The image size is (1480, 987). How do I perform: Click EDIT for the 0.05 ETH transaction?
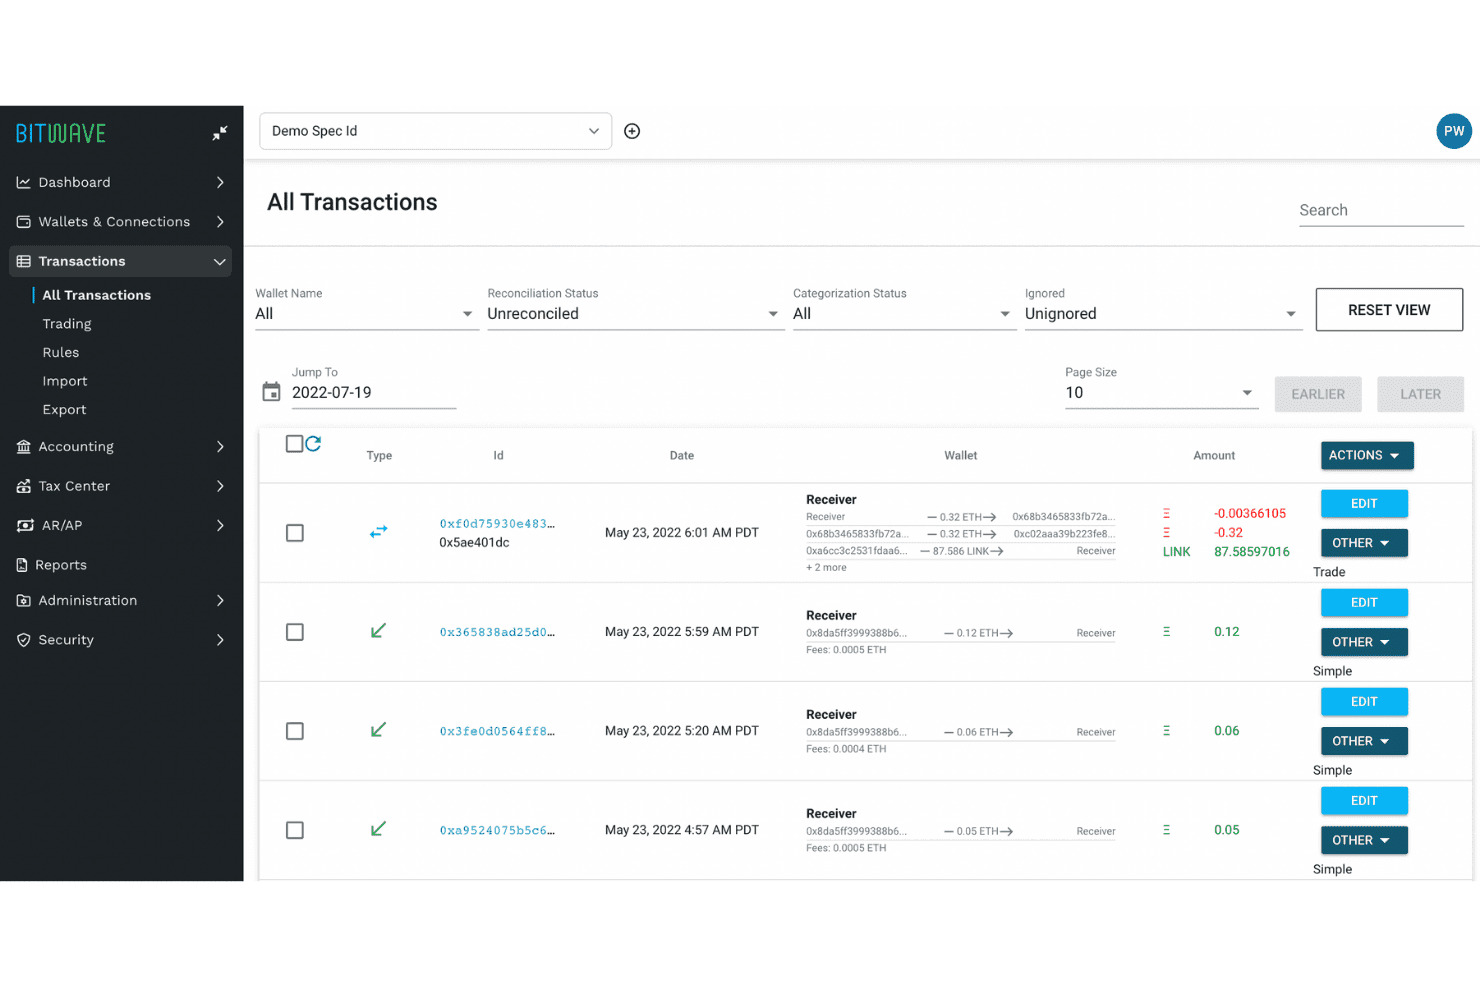[x=1364, y=801]
